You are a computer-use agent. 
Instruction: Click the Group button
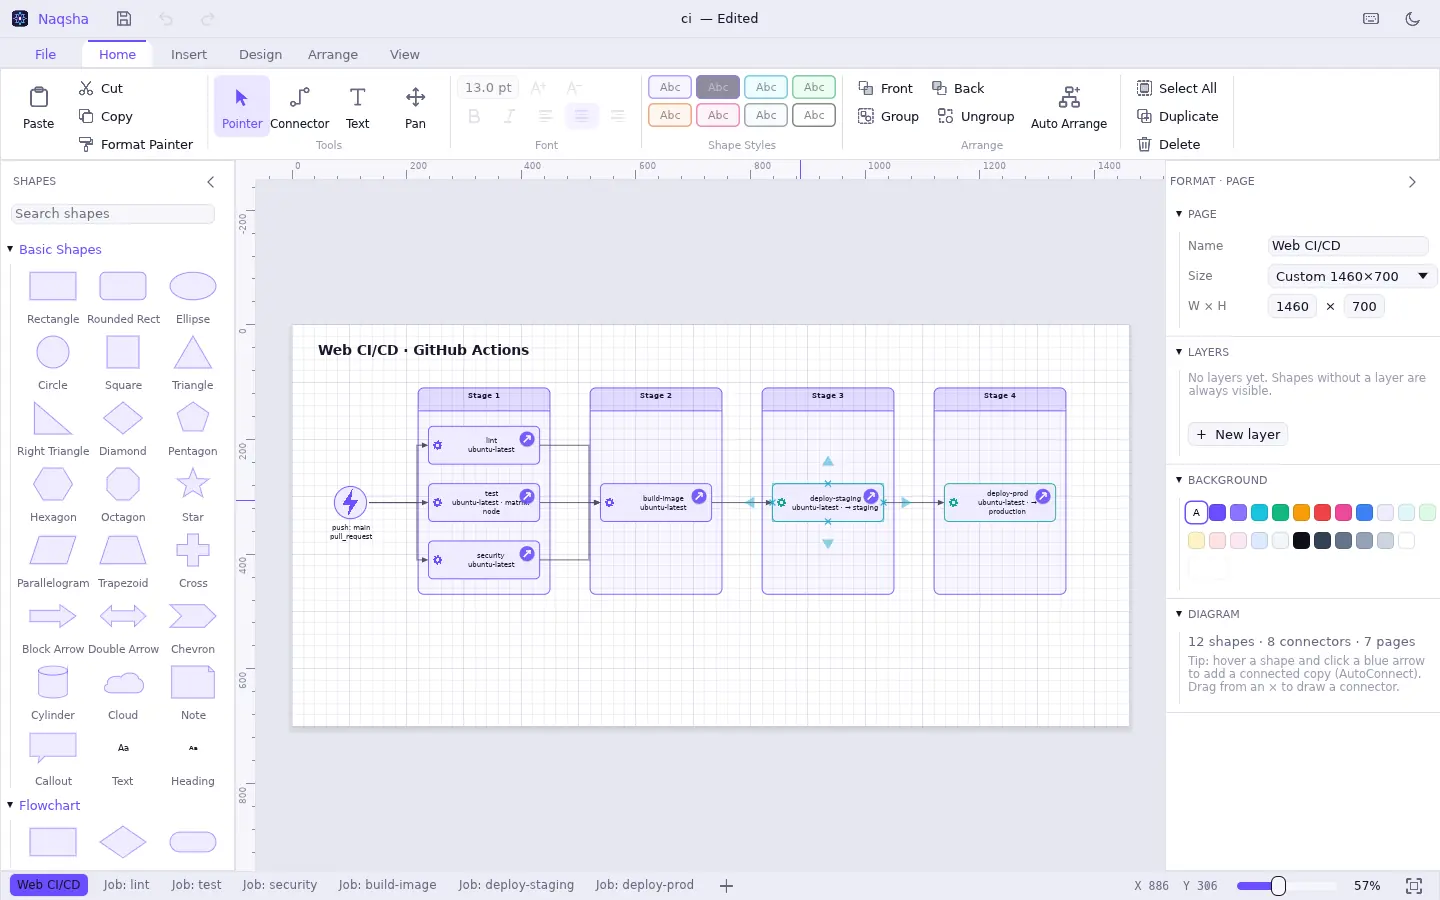(888, 116)
